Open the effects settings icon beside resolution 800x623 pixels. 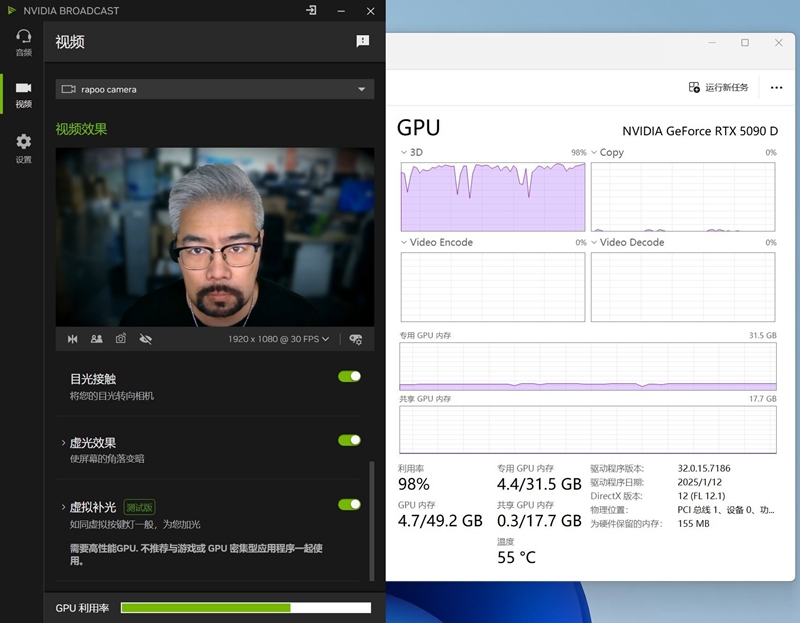[x=355, y=339]
